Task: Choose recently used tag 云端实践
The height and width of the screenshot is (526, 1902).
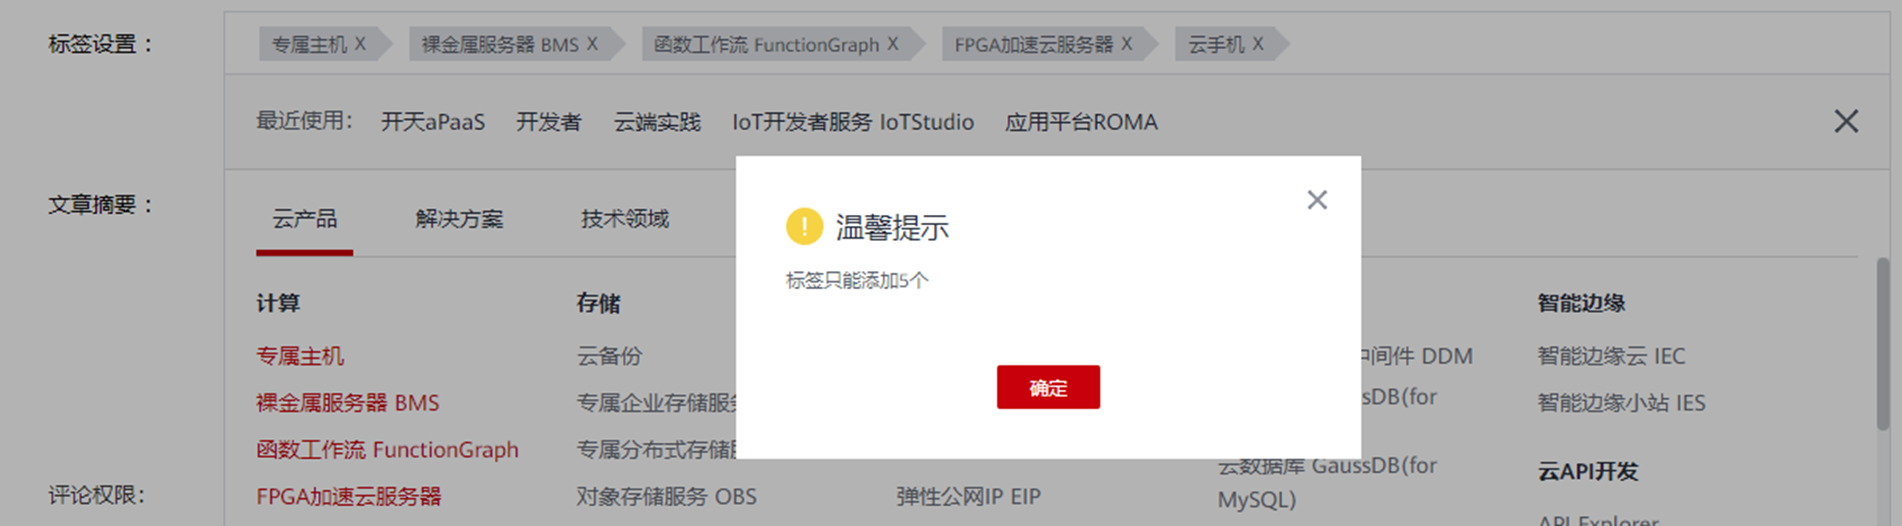Action: tap(657, 122)
